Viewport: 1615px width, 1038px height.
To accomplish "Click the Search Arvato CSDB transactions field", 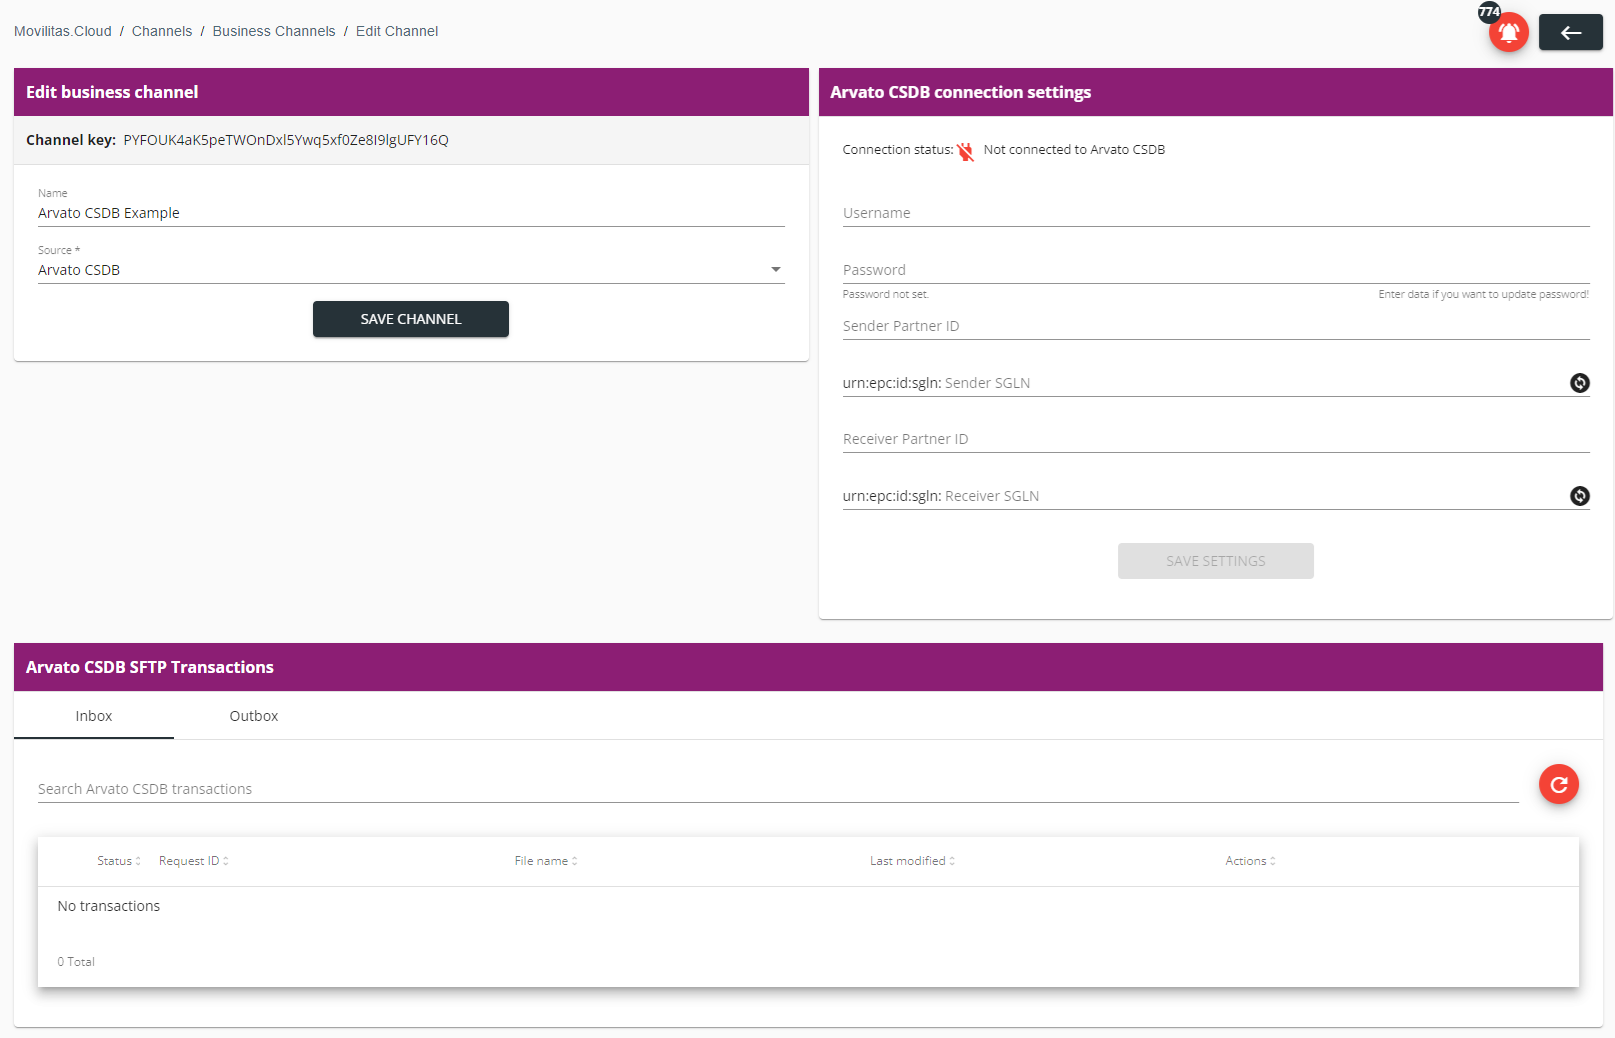I will (x=778, y=789).
